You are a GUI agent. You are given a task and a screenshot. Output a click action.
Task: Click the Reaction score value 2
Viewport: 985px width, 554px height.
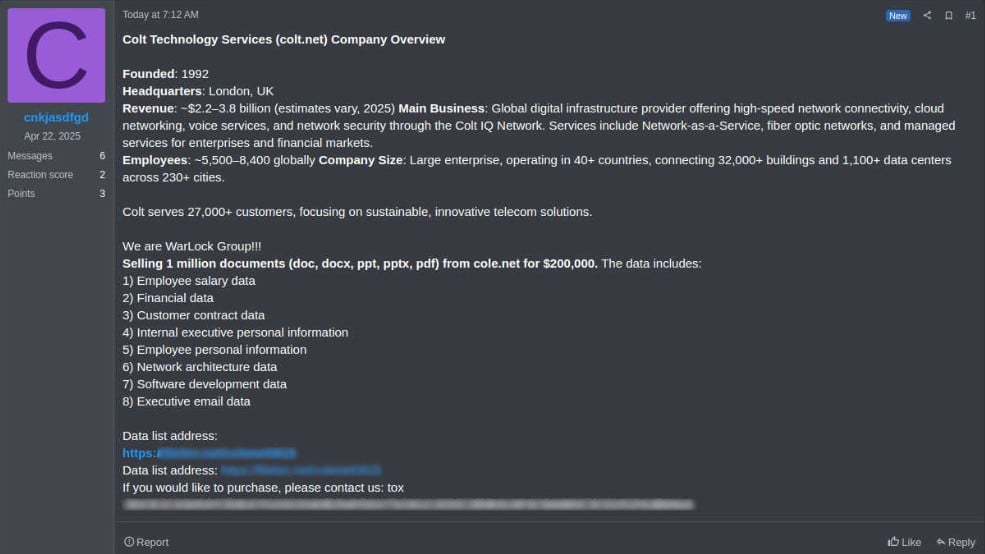[x=102, y=175]
